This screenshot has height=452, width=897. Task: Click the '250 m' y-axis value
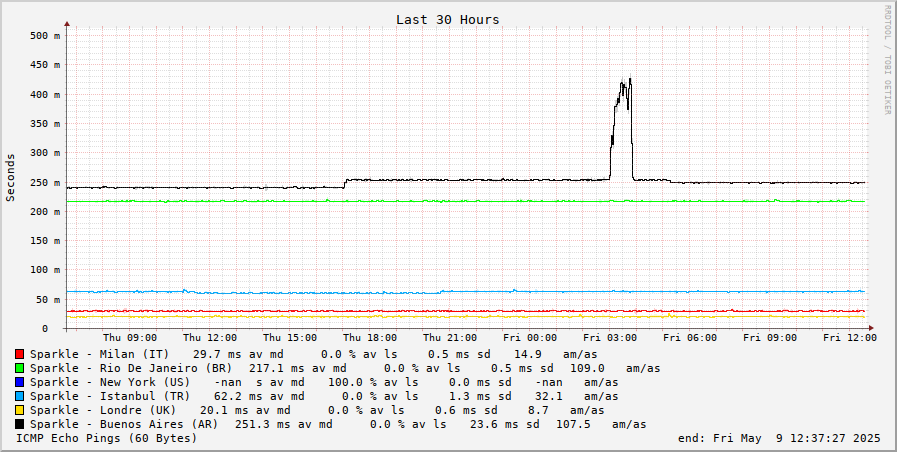tap(45, 183)
